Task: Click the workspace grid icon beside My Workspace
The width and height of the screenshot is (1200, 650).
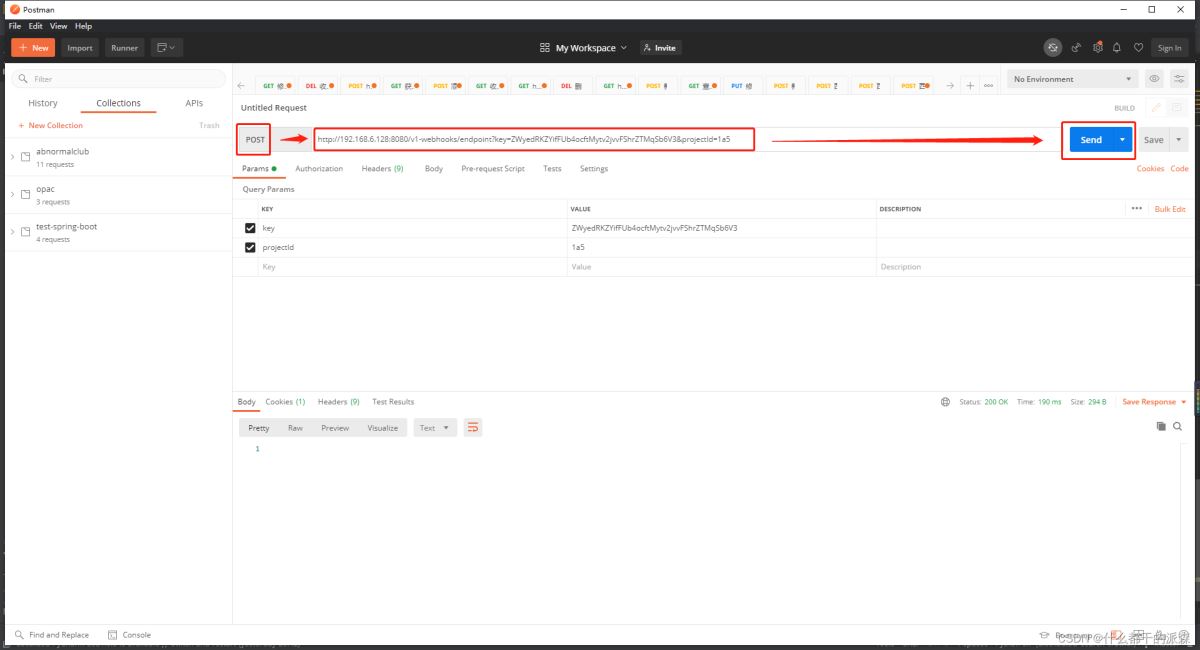Action: [545, 48]
